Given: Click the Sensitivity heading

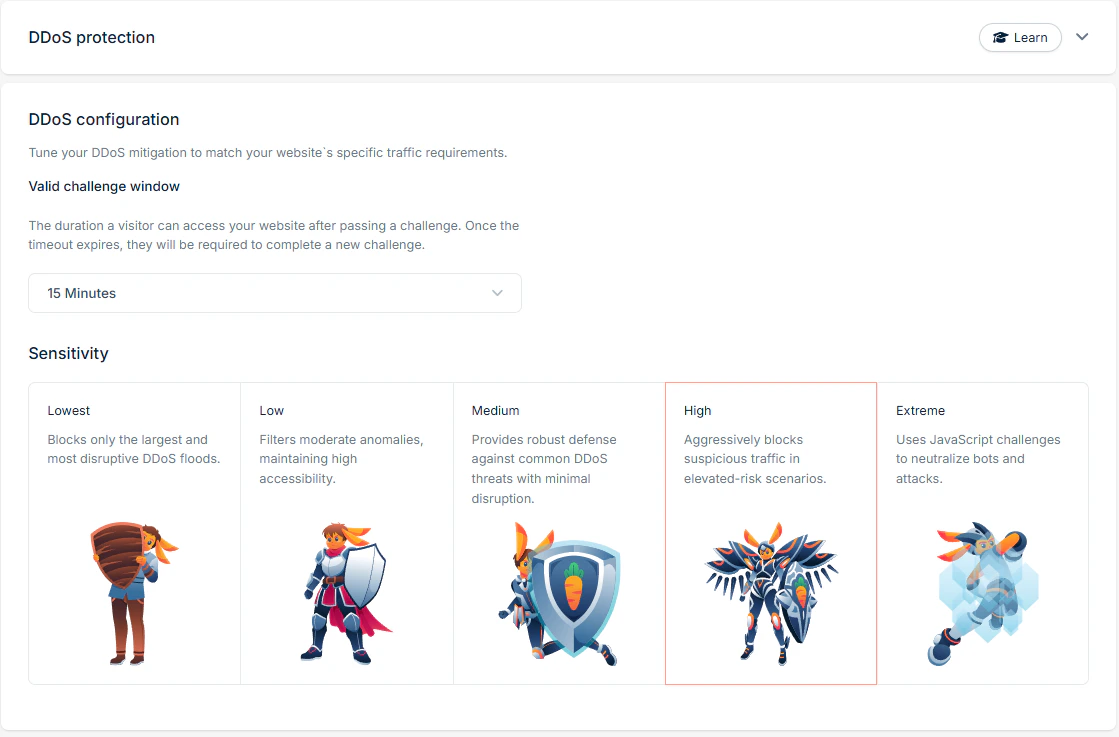Looking at the screenshot, I should point(69,353).
